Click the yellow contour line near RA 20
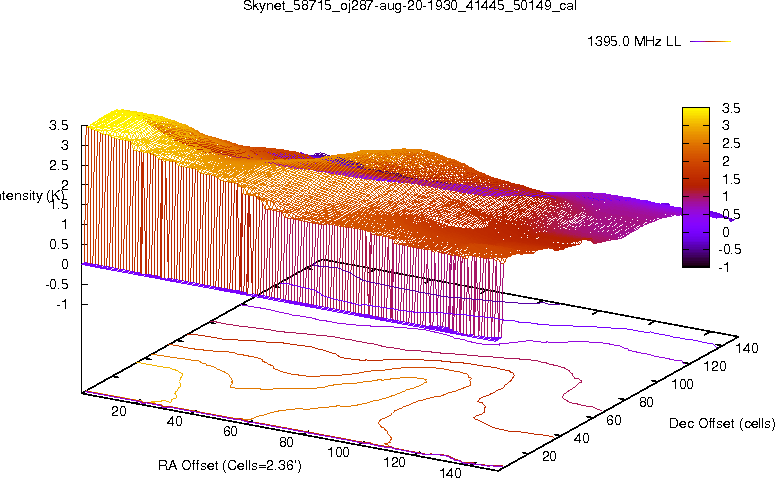The image size is (775, 478). pos(181,378)
